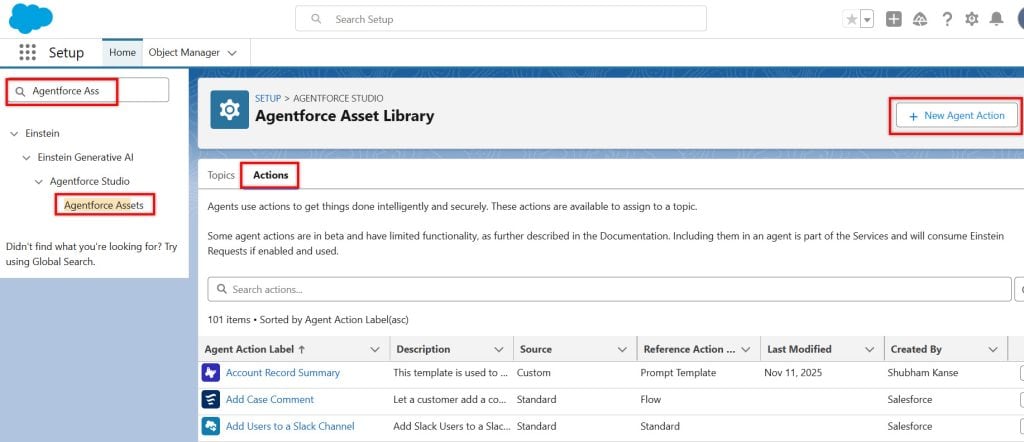This screenshot has width=1024, height=442.
Task: Open Last Modified column menu chevron
Action: pos(869,350)
